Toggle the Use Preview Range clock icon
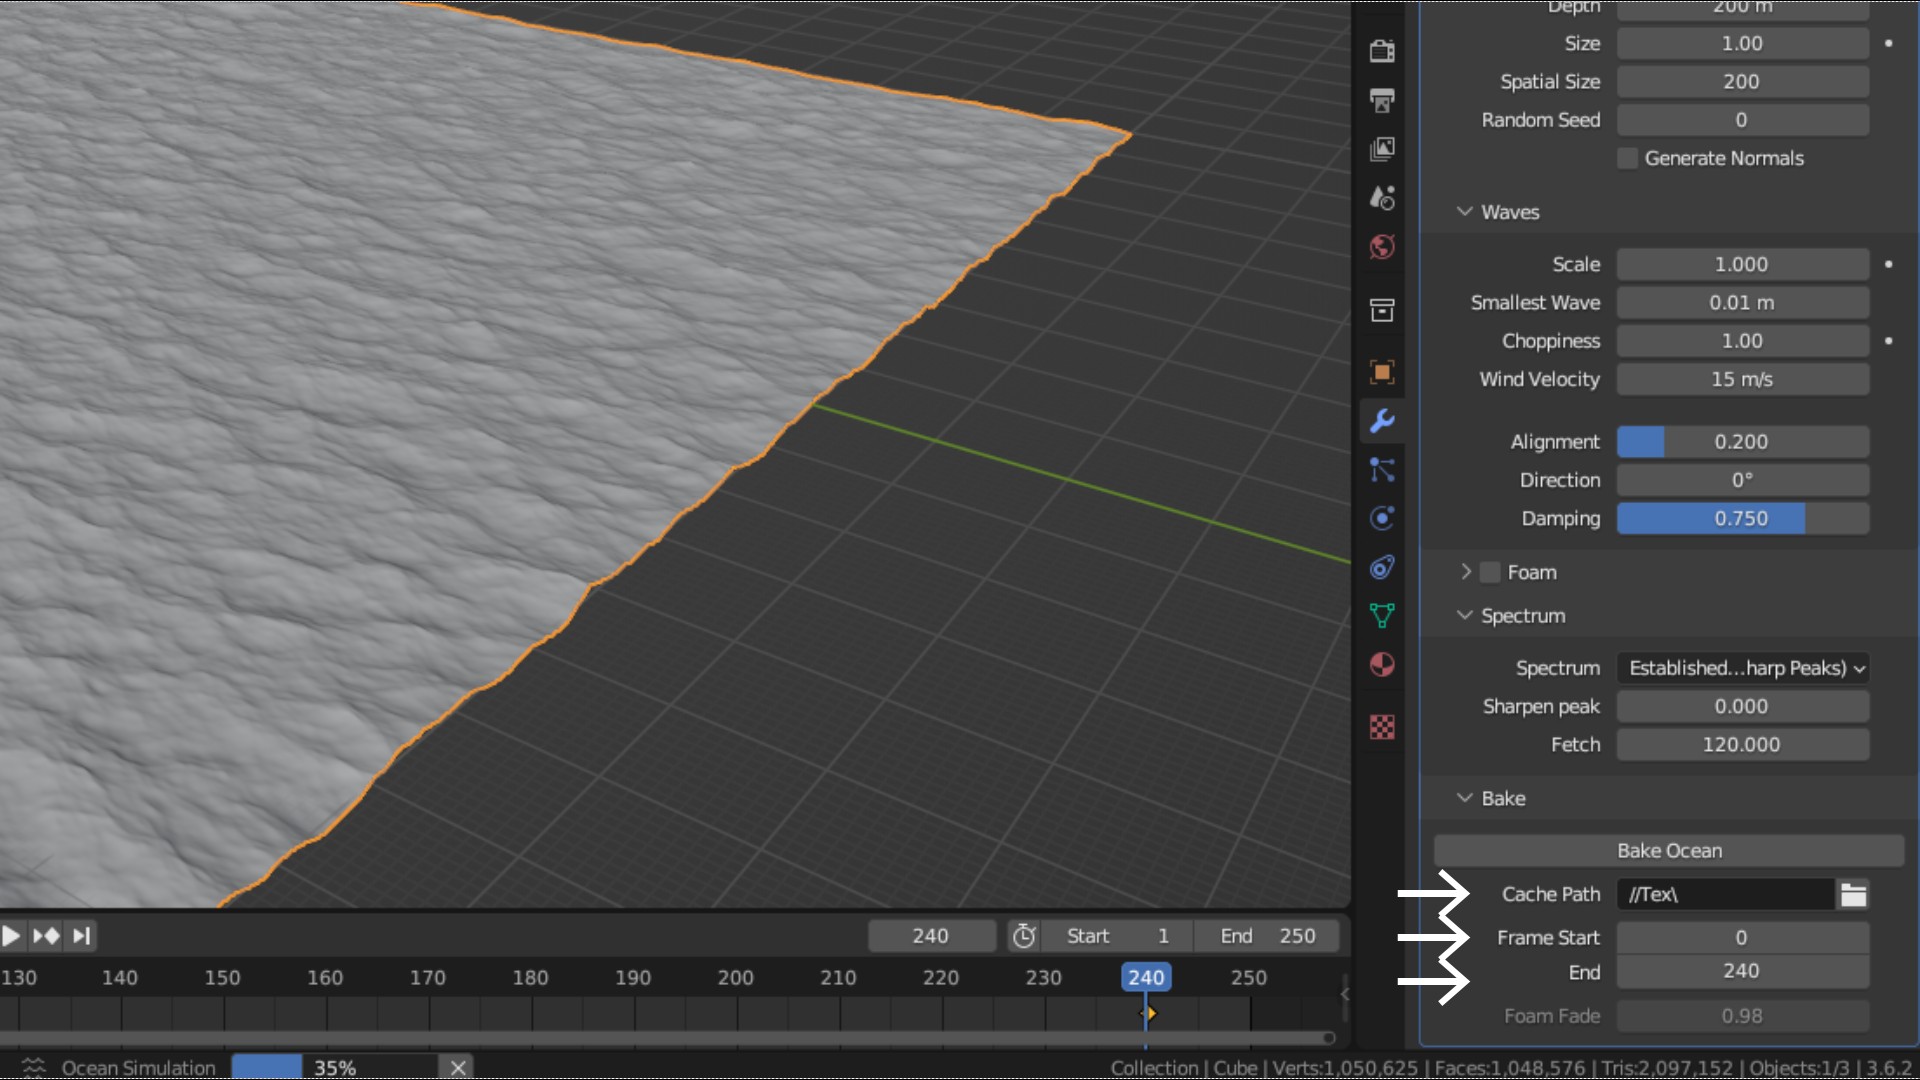Image resolution: width=1920 pixels, height=1080 pixels. 1024,936
